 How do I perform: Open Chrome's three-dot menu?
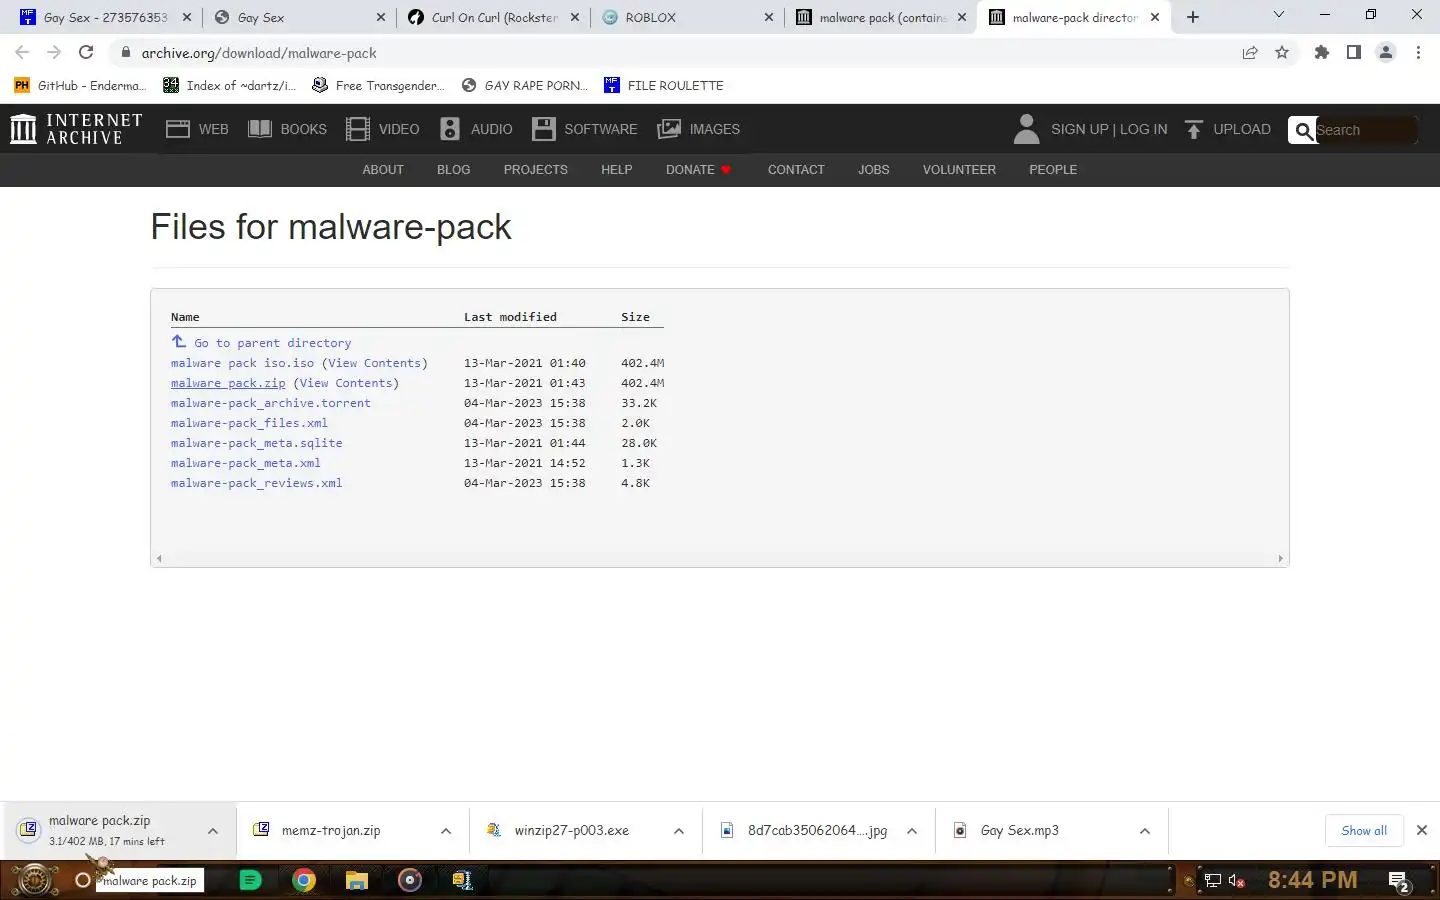[x=1418, y=52]
